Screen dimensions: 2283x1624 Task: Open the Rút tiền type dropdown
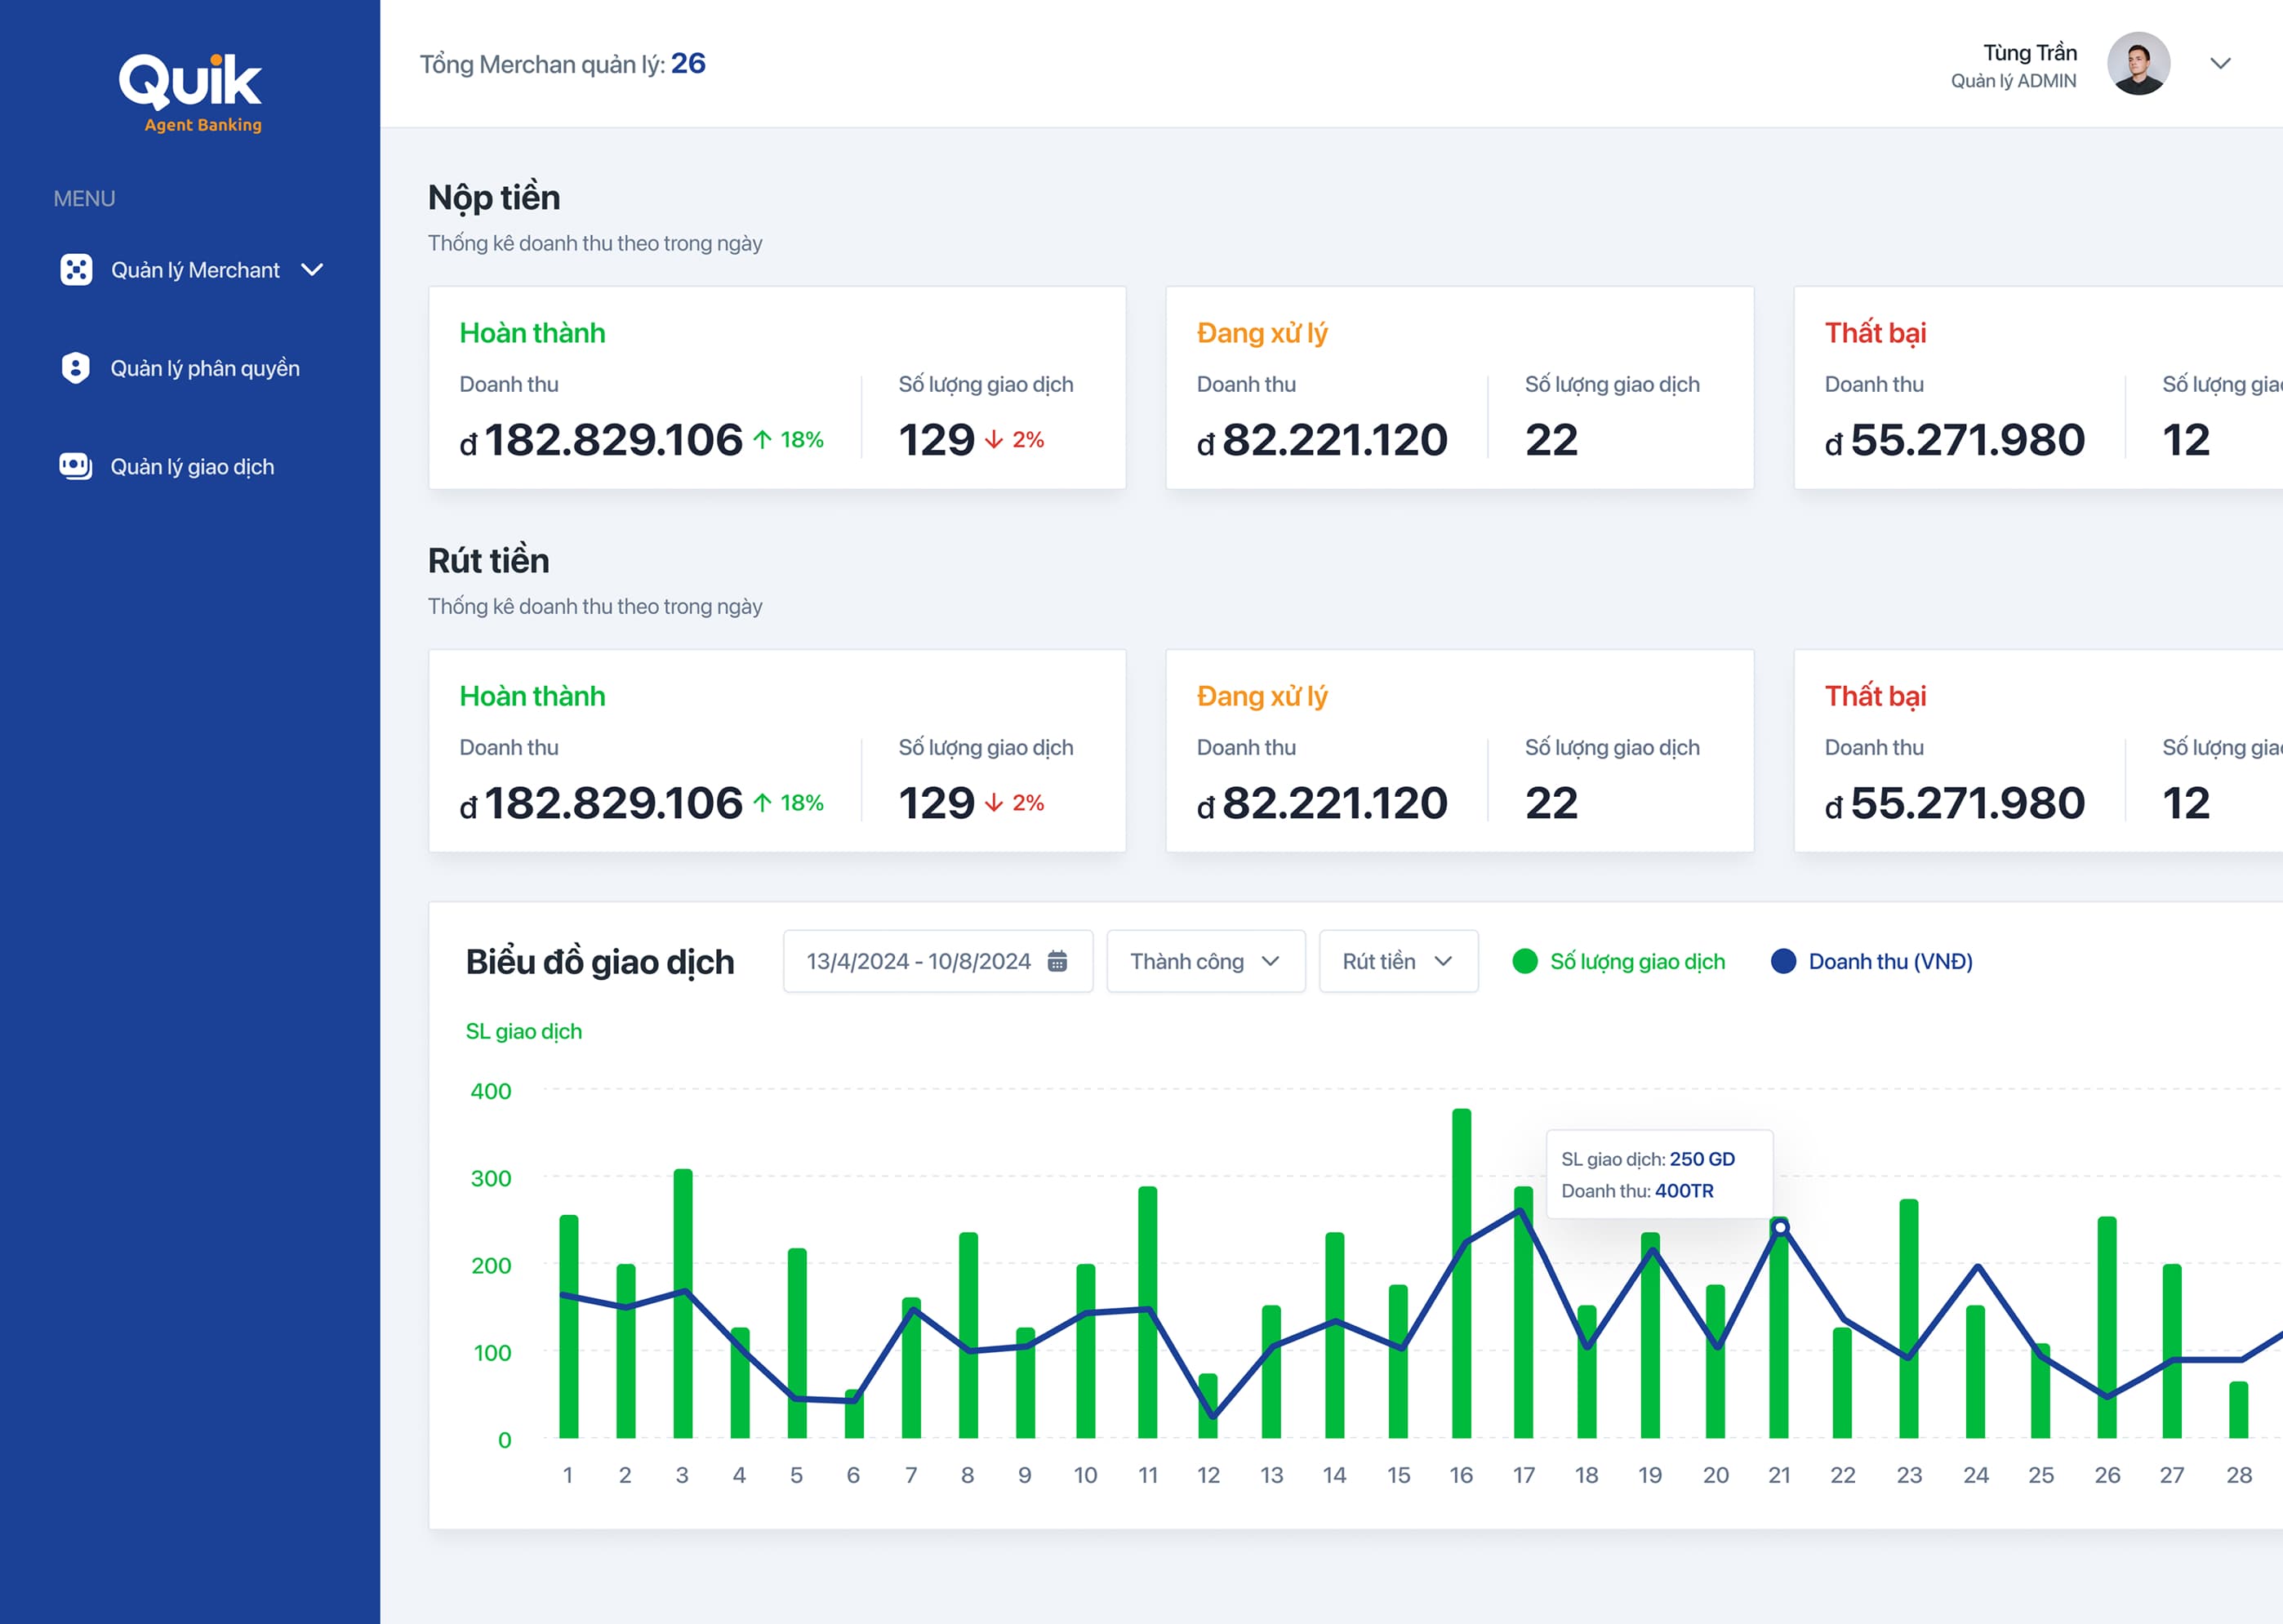coord(1398,961)
